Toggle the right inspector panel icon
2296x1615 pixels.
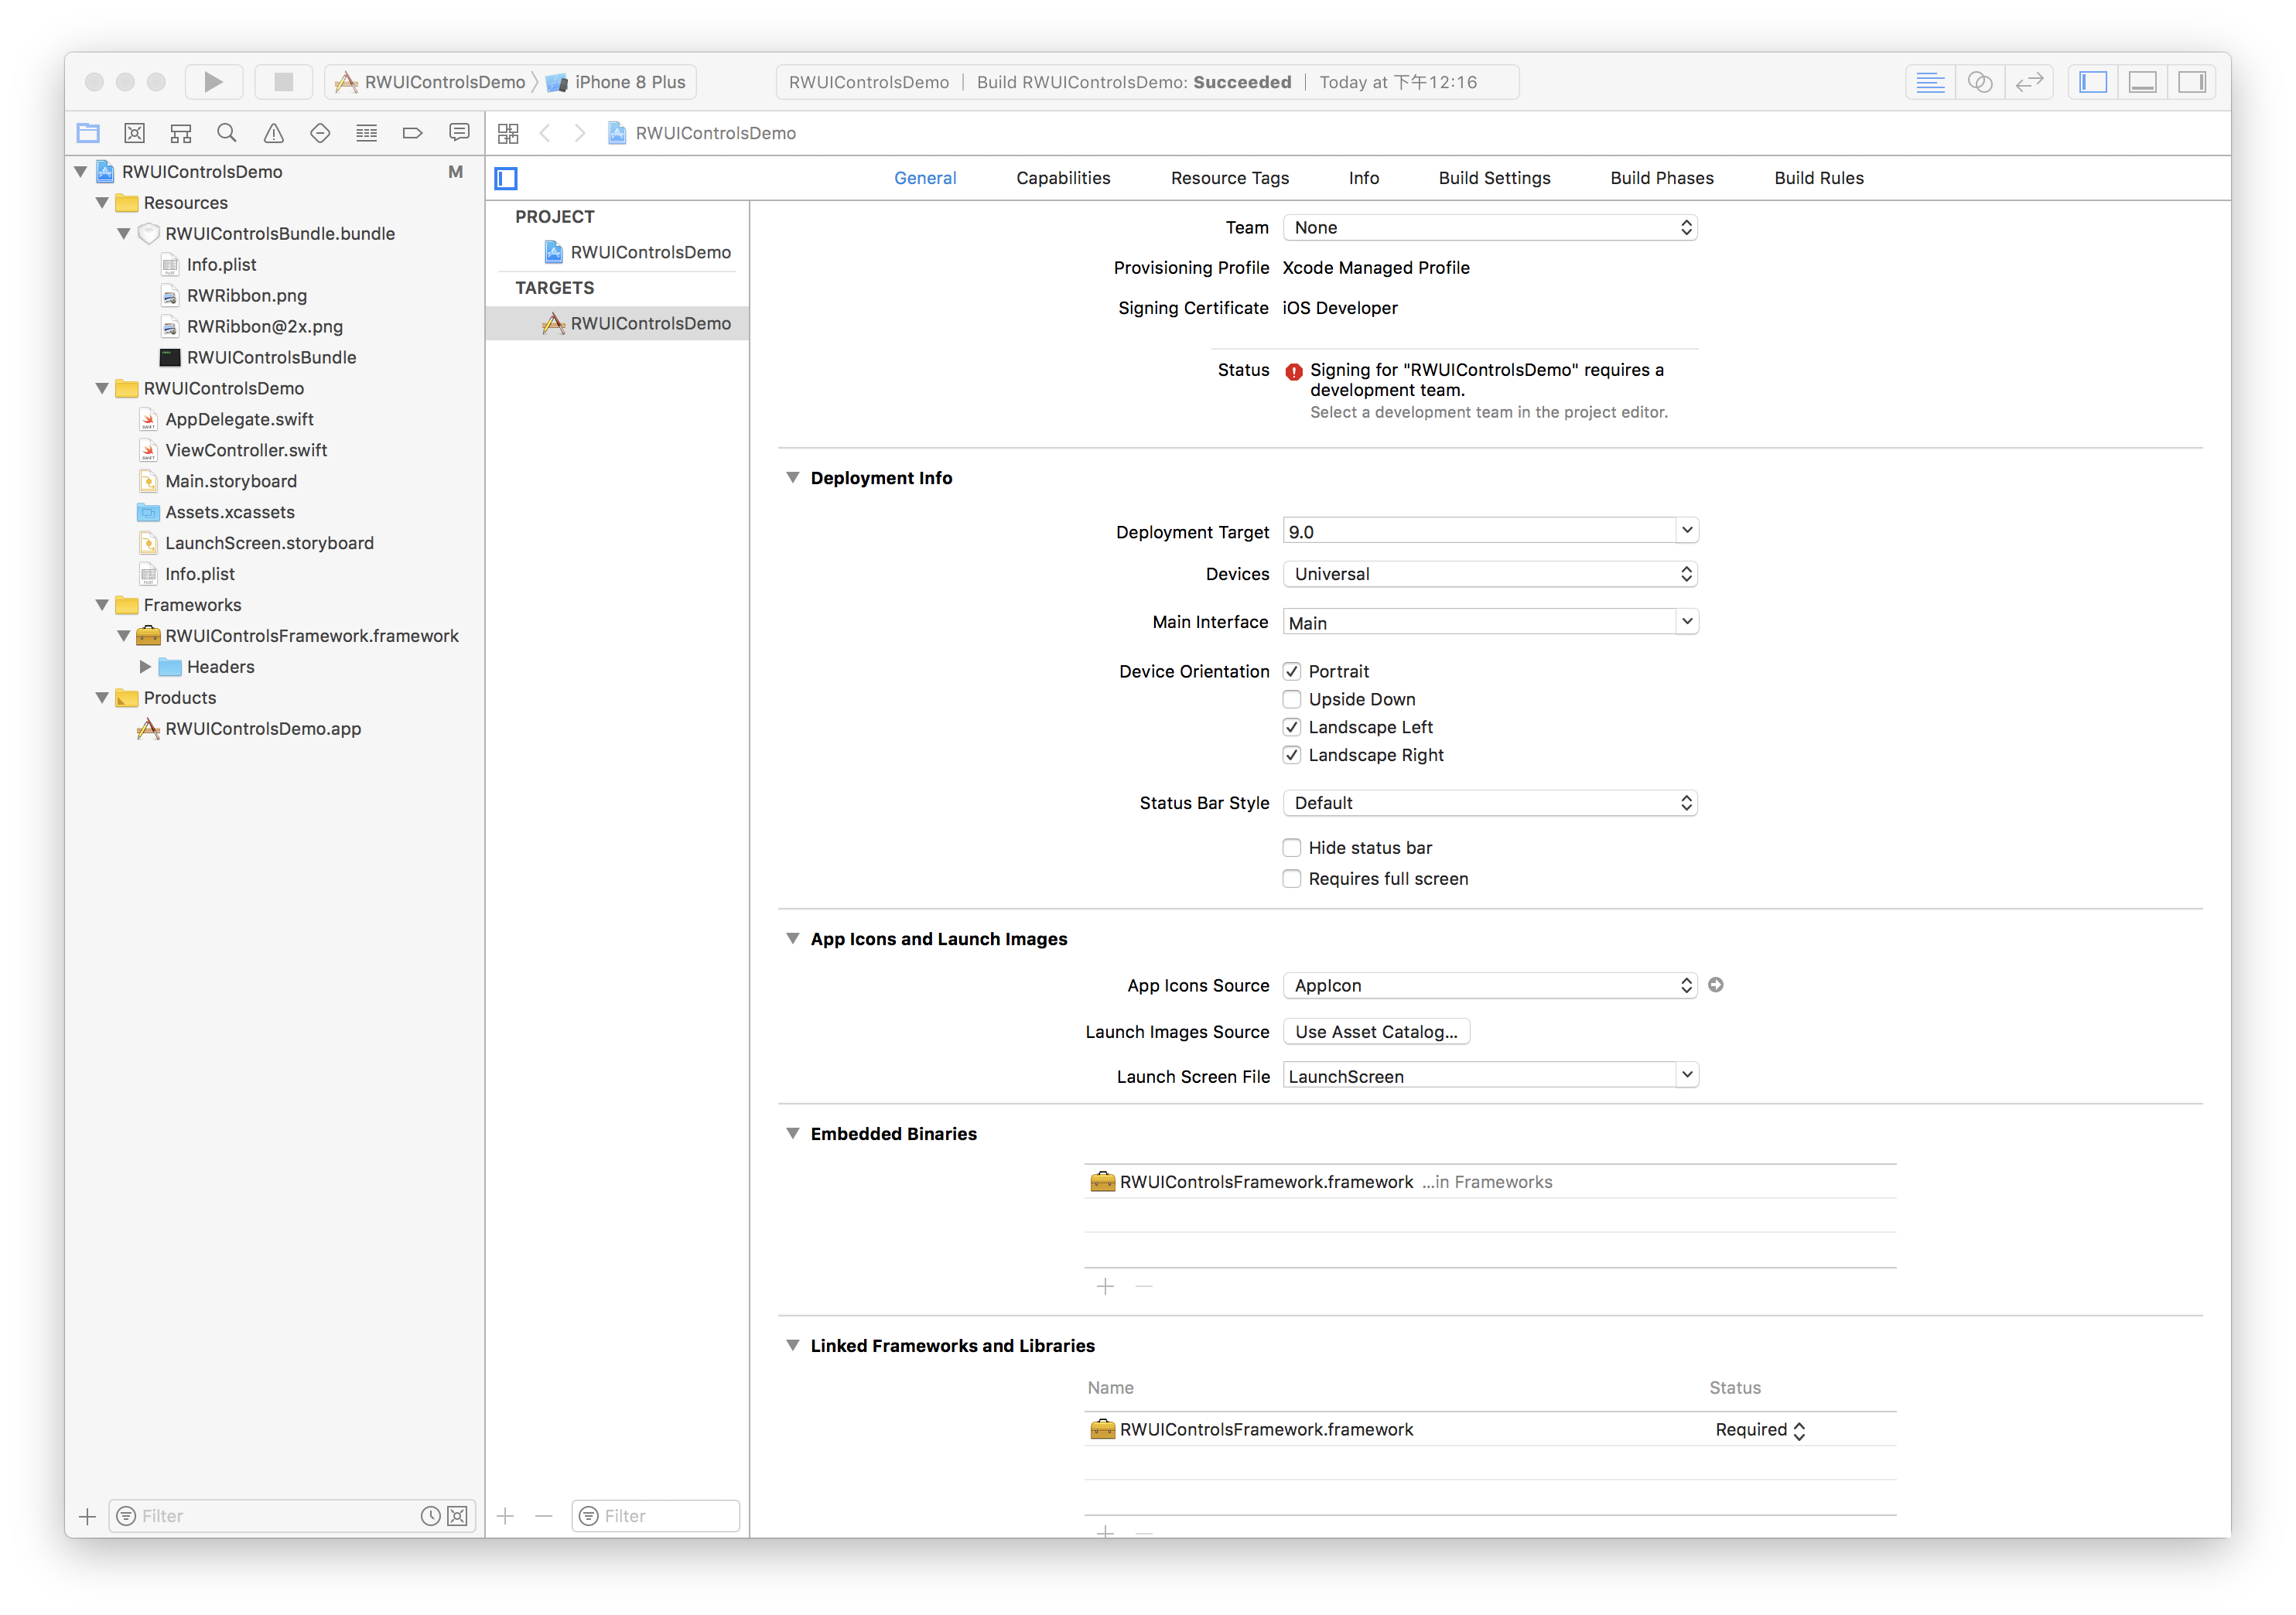[x=2191, y=82]
